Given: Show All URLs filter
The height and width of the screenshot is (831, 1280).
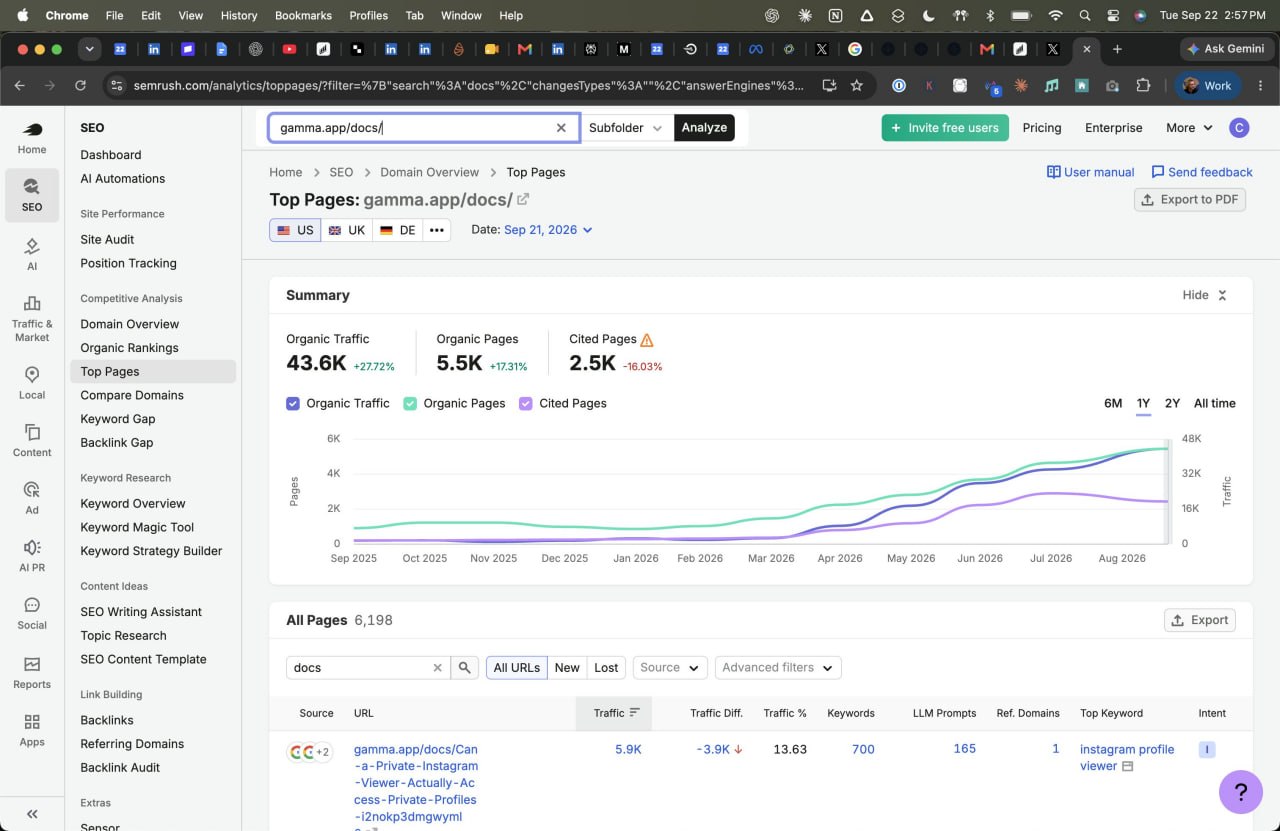Looking at the screenshot, I should 517,668.
